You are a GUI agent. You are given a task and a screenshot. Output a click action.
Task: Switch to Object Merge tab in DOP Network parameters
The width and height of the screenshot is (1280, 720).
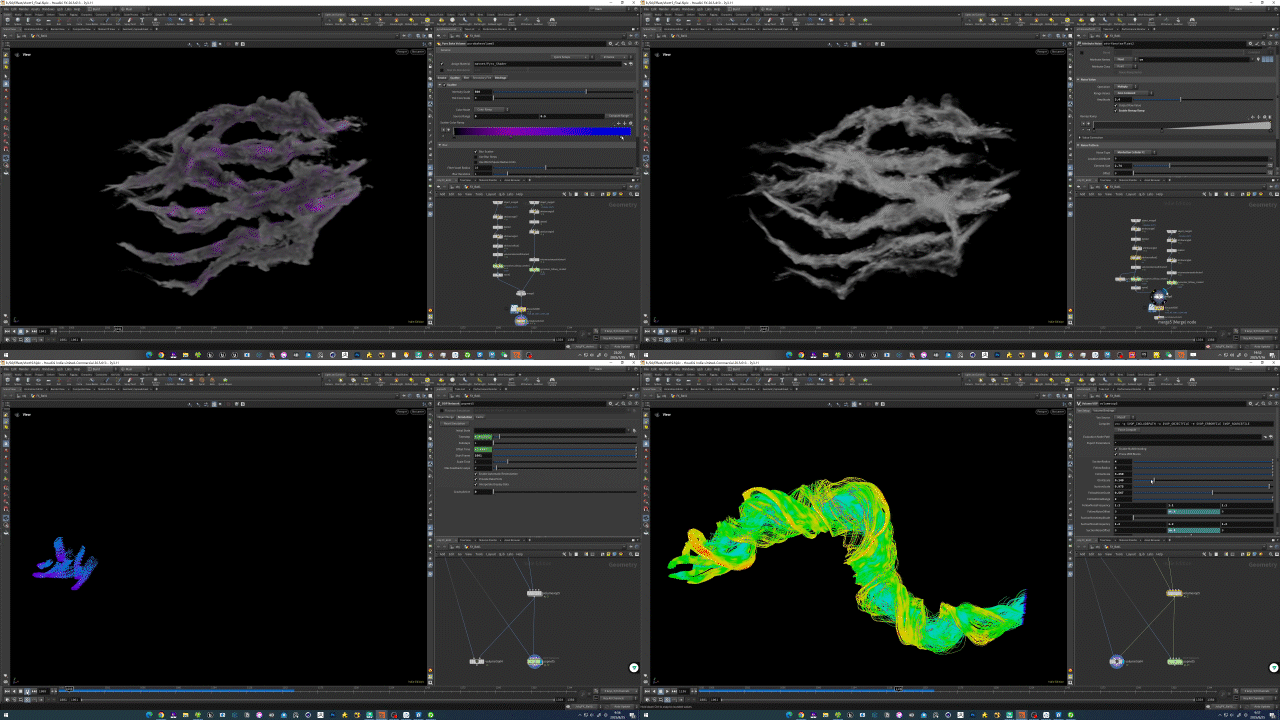[x=445, y=416]
